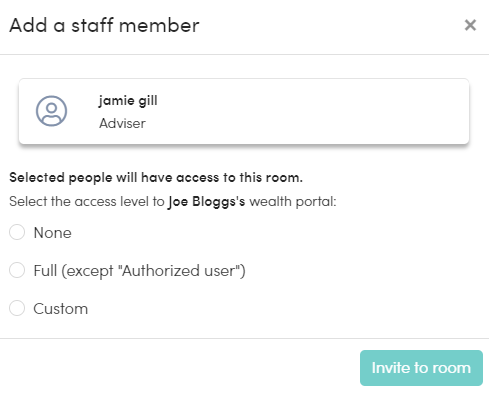The image size is (489, 393).
Task: Click the word "member" in dialog title
Action: [159, 25]
